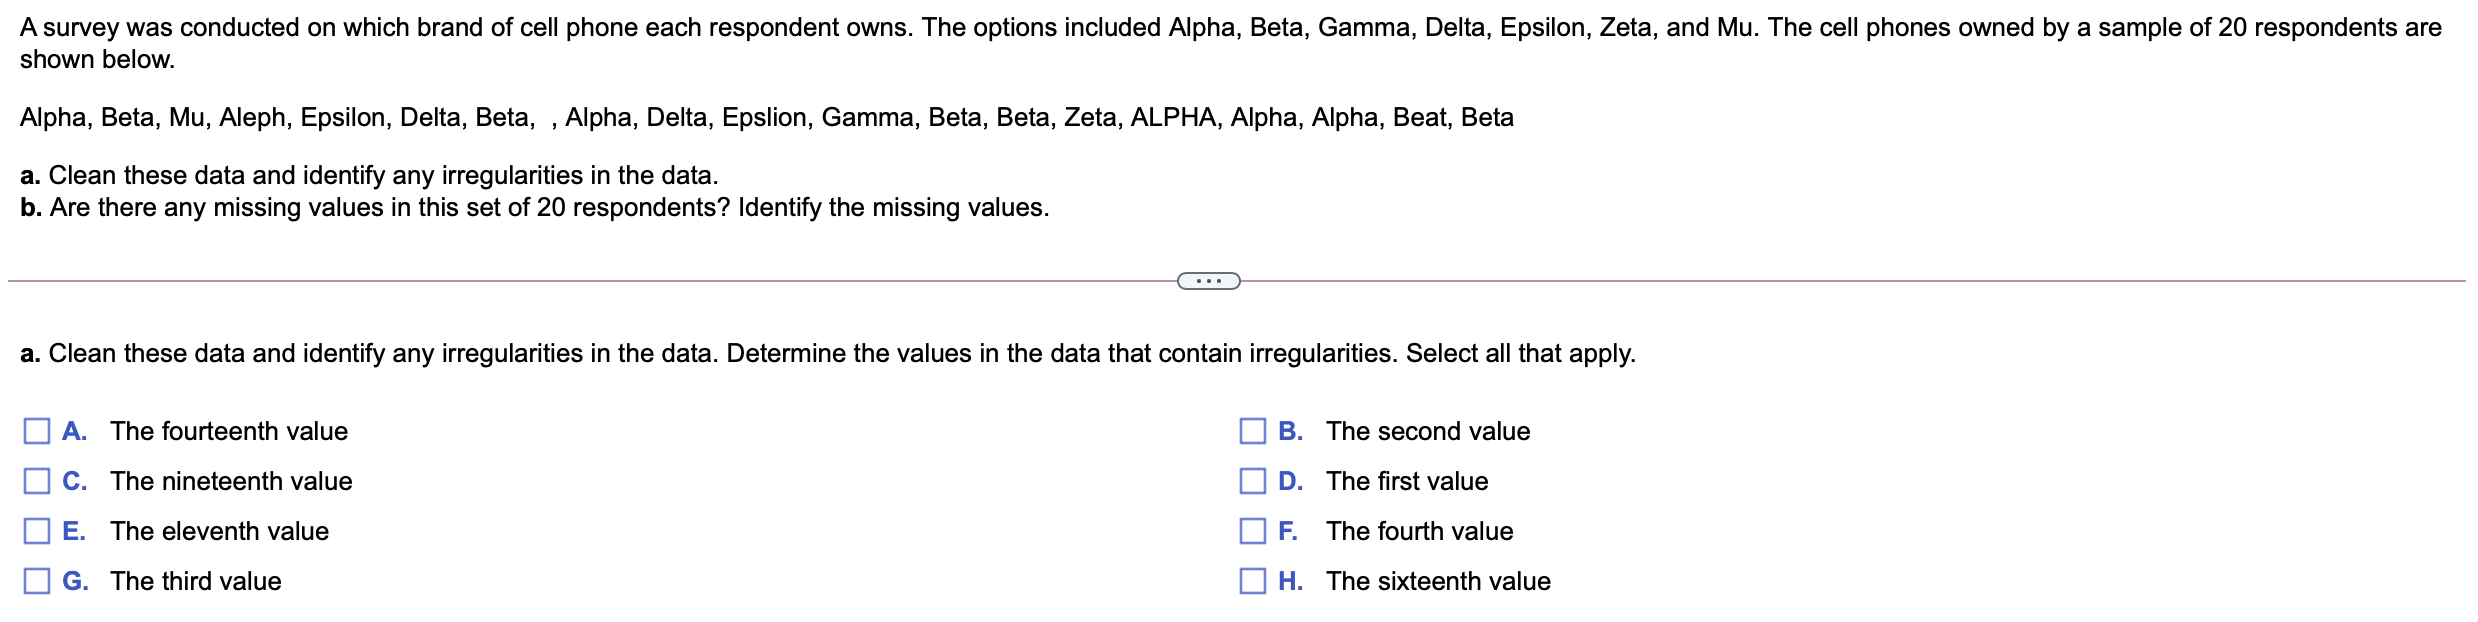Viewport: 2478px width, 622px height.
Task: Click the part b missing values question
Action: click(535, 207)
